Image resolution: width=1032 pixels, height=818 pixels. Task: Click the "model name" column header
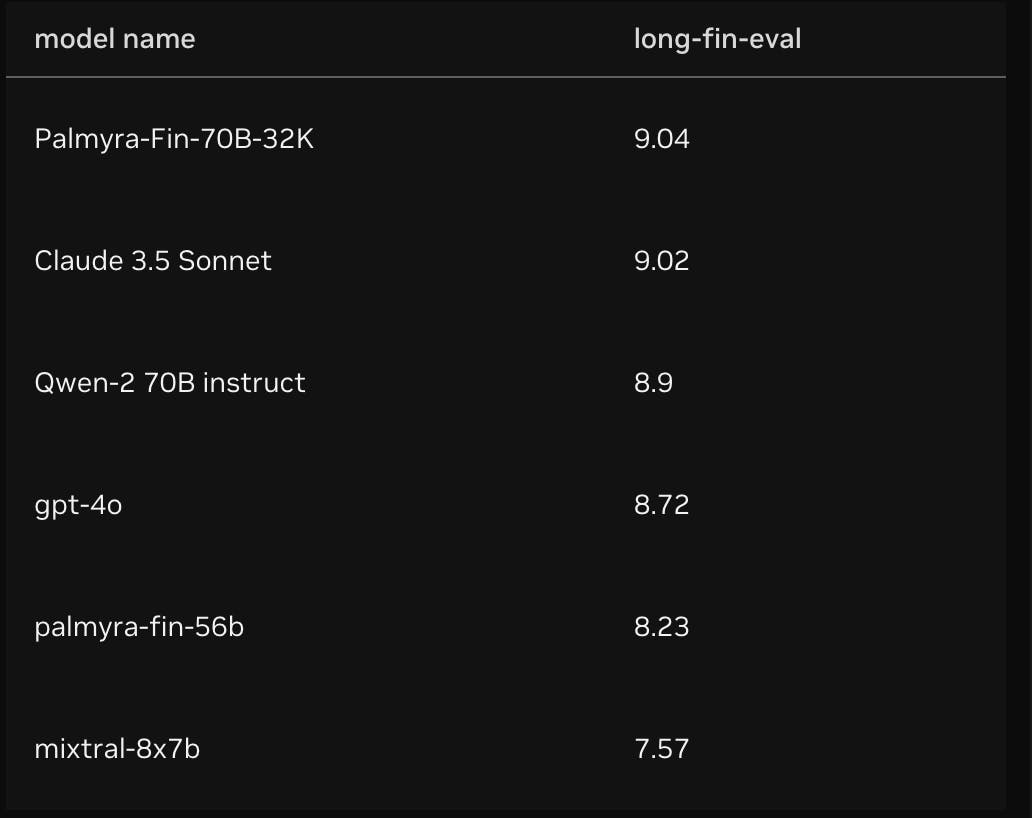pos(115,40)
